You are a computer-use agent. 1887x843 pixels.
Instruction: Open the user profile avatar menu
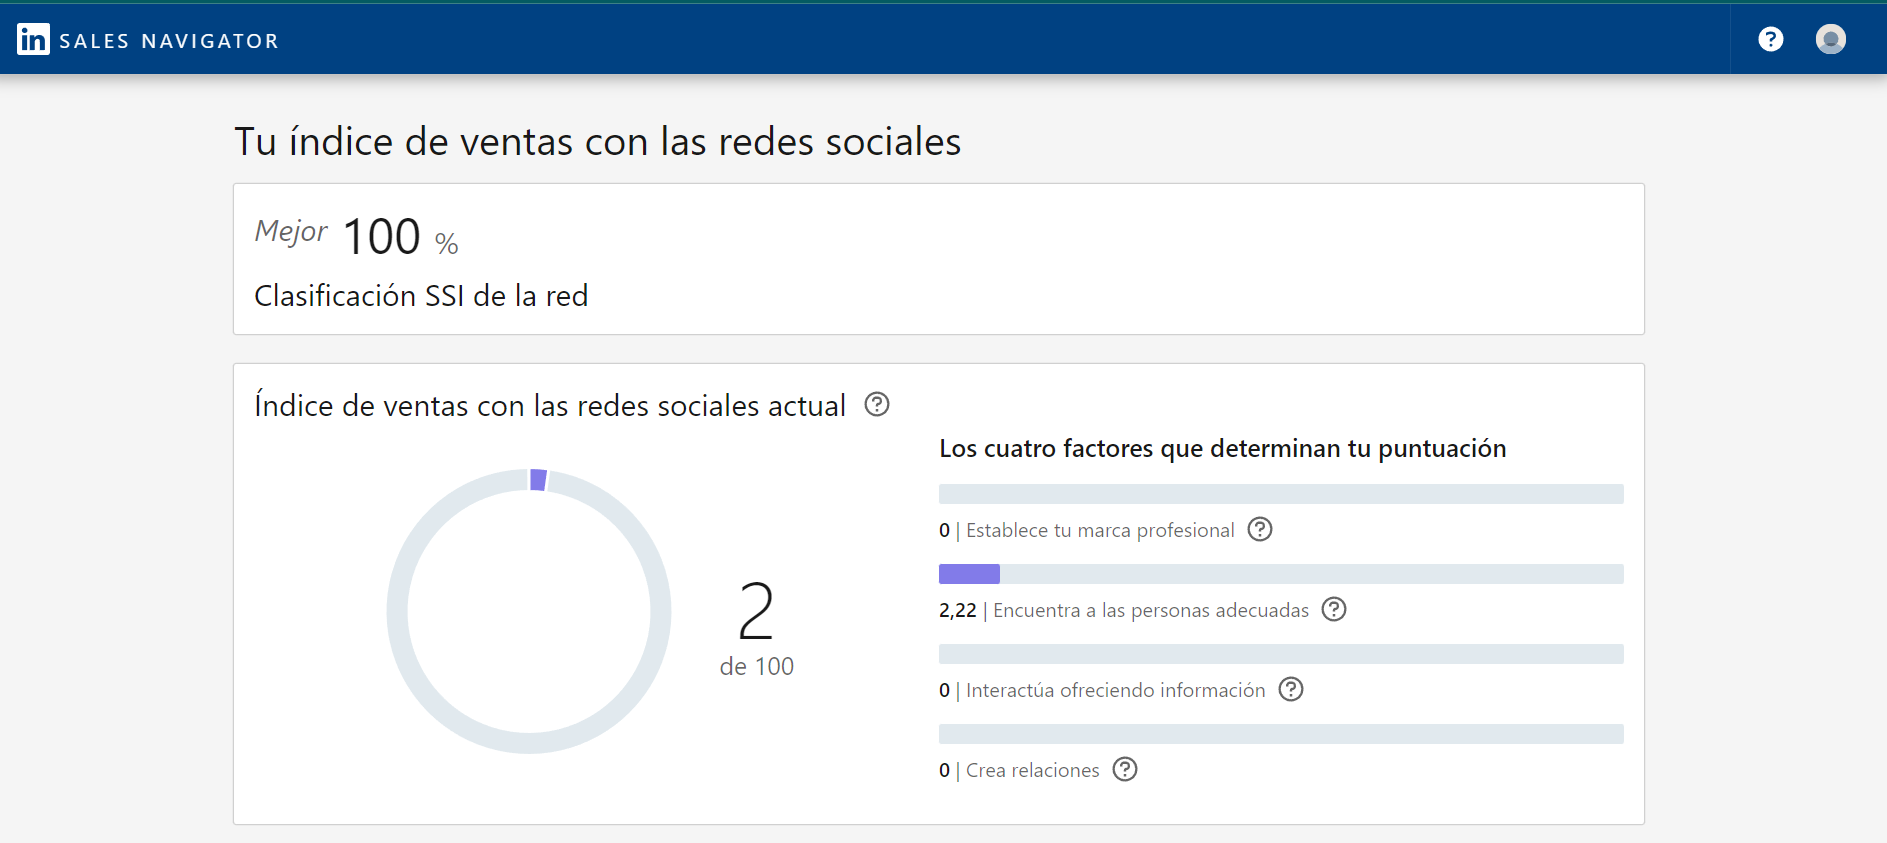point(1830,39)
